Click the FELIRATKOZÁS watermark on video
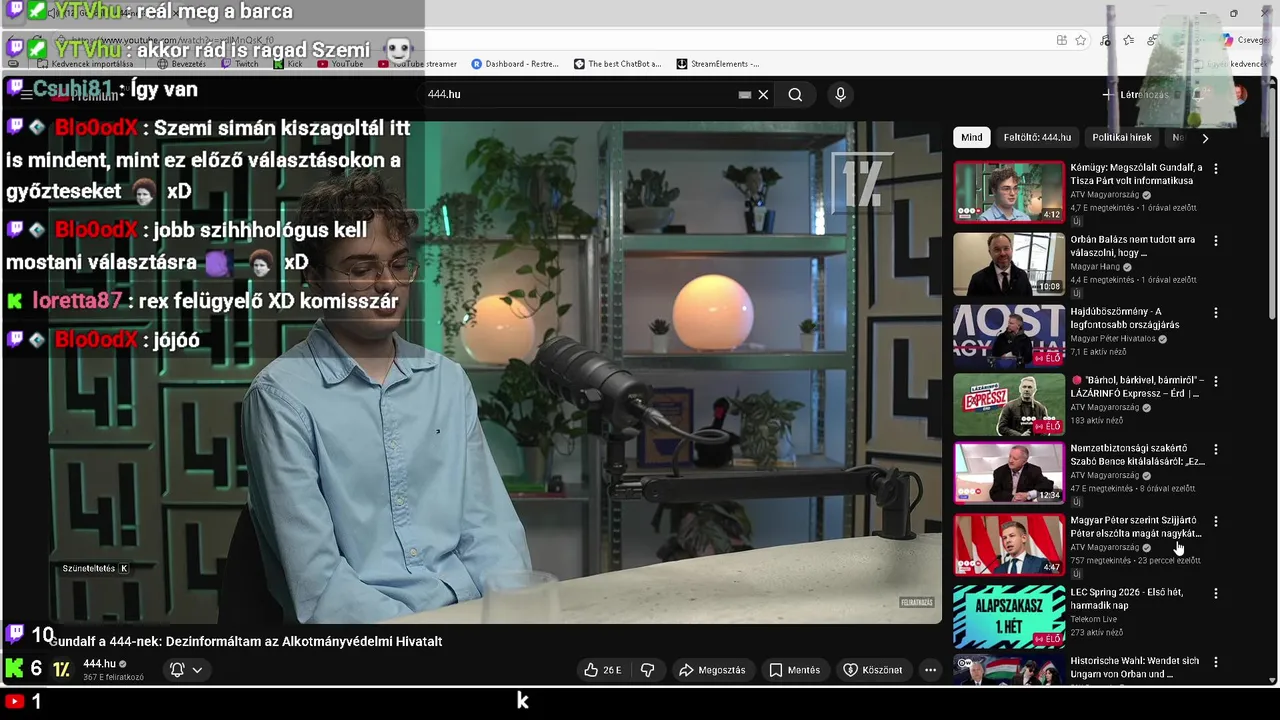The width and height of the screenshot is (1280, 720). (916, 602)
